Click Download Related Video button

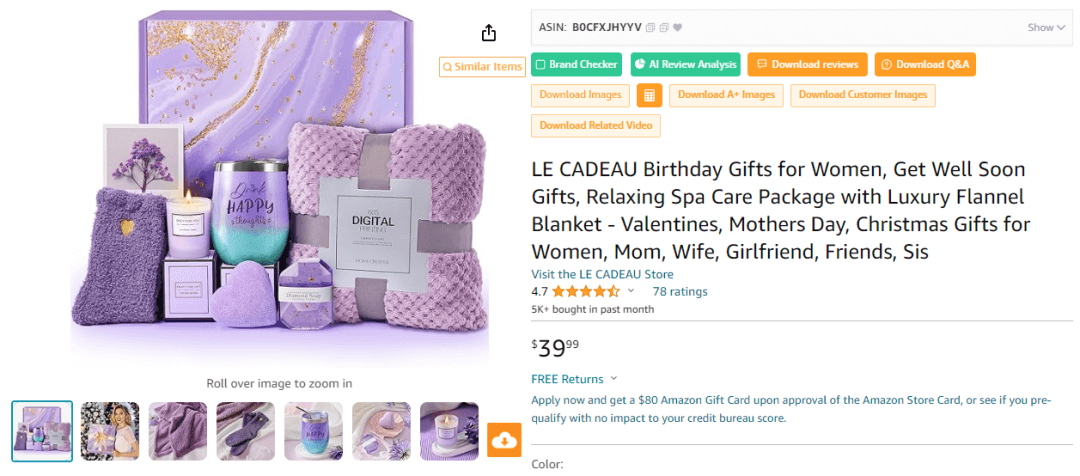click(595, 126)
